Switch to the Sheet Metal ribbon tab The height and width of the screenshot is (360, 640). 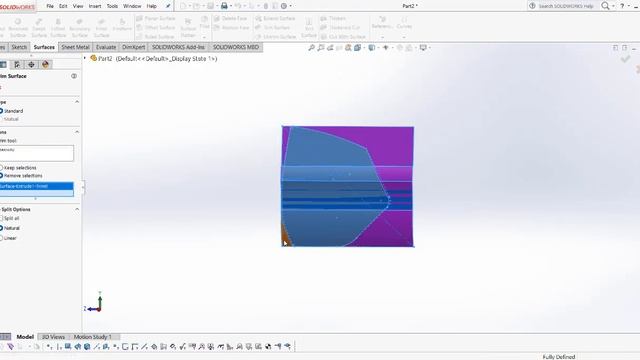tap(75, 47)
